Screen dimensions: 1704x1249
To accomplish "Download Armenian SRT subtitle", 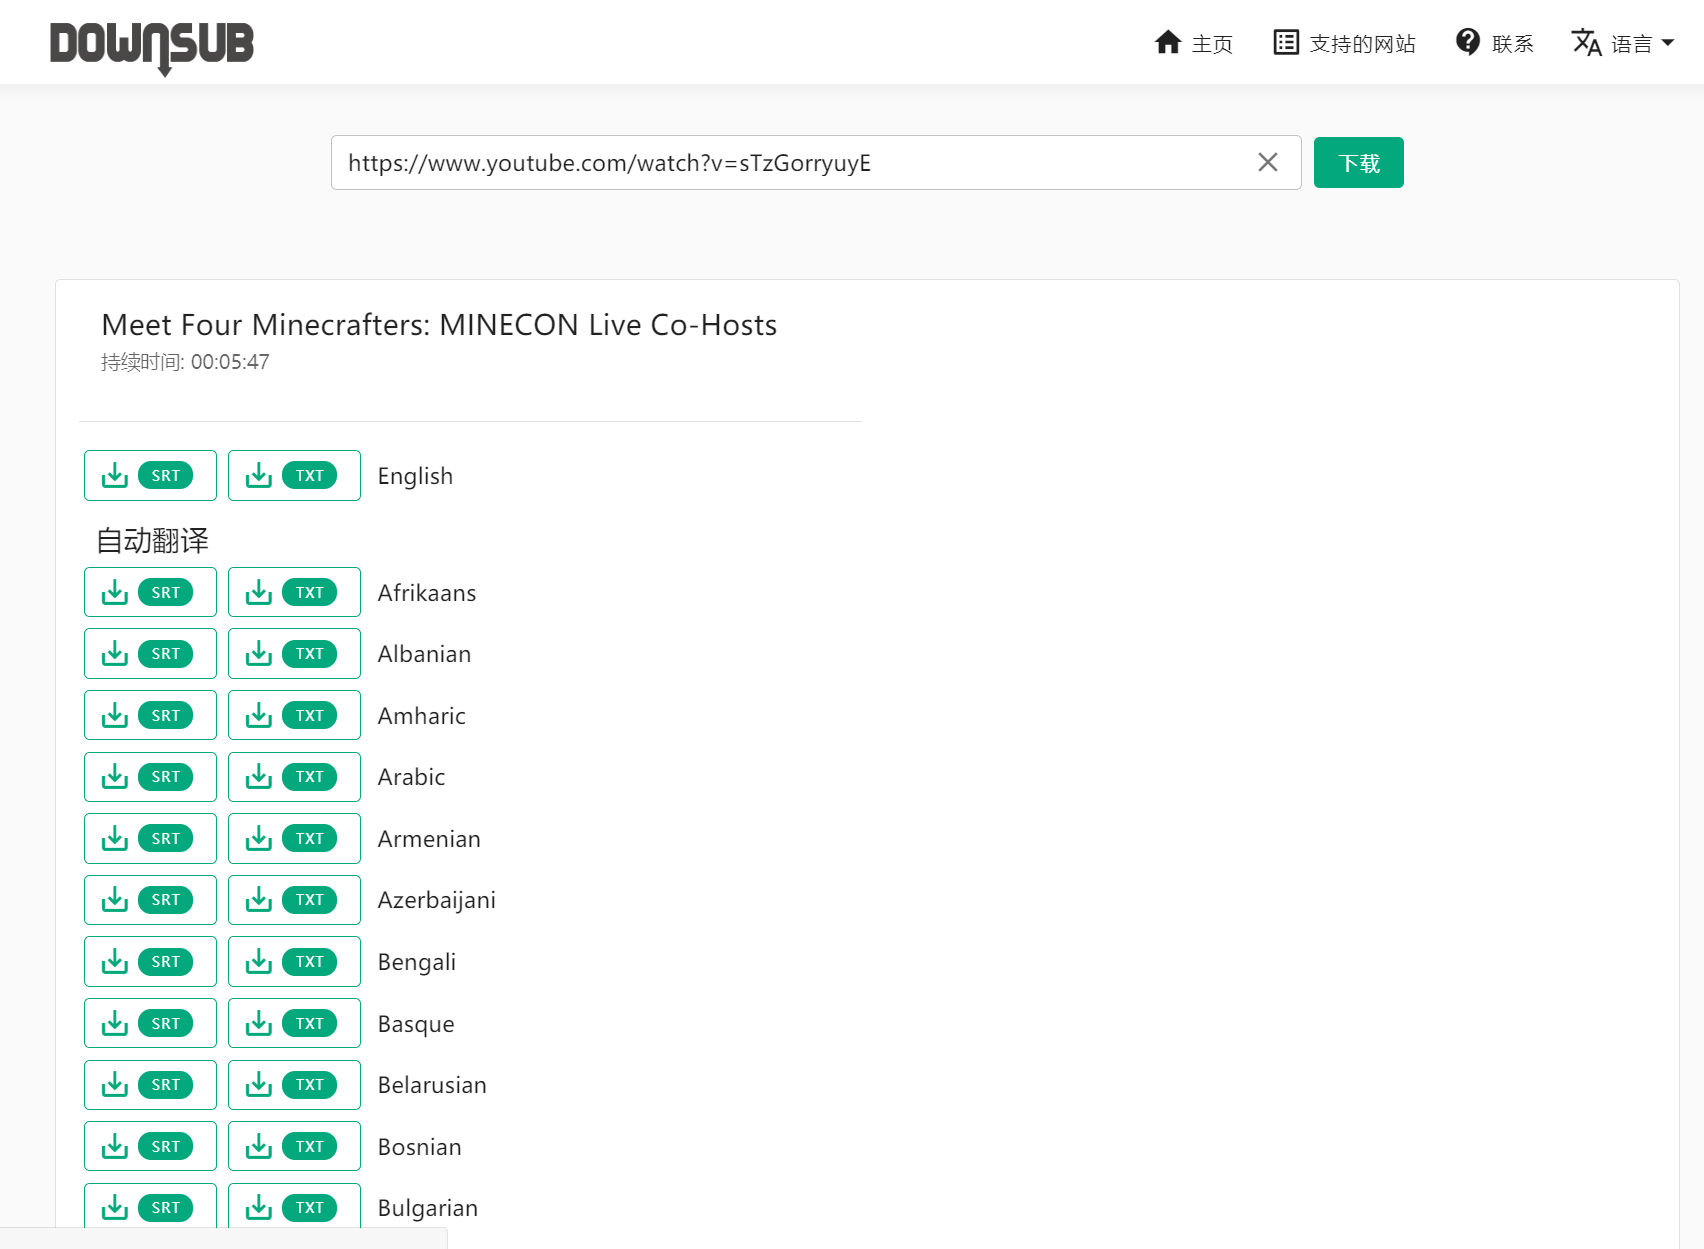I will point(150,839).
